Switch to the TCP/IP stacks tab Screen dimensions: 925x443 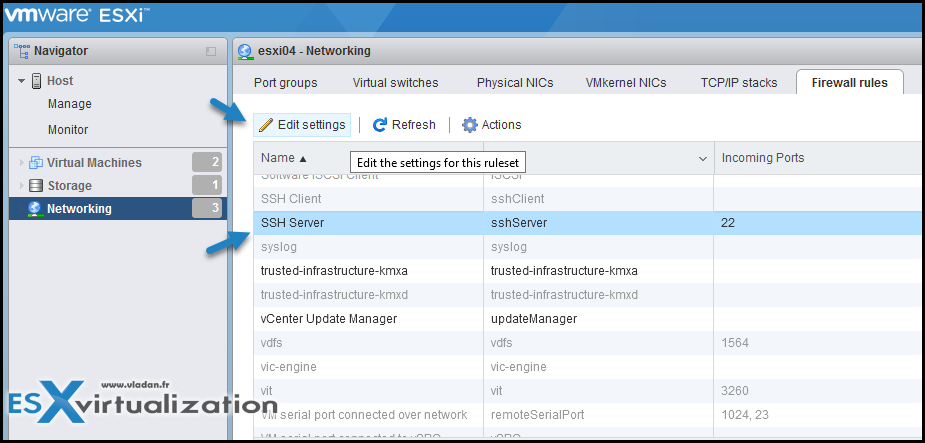[739, 83]
